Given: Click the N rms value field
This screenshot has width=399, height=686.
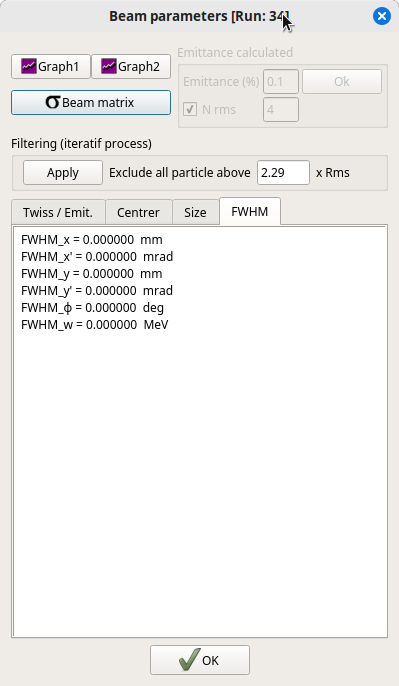Looking at the screenshot, I should click(281, 109).
